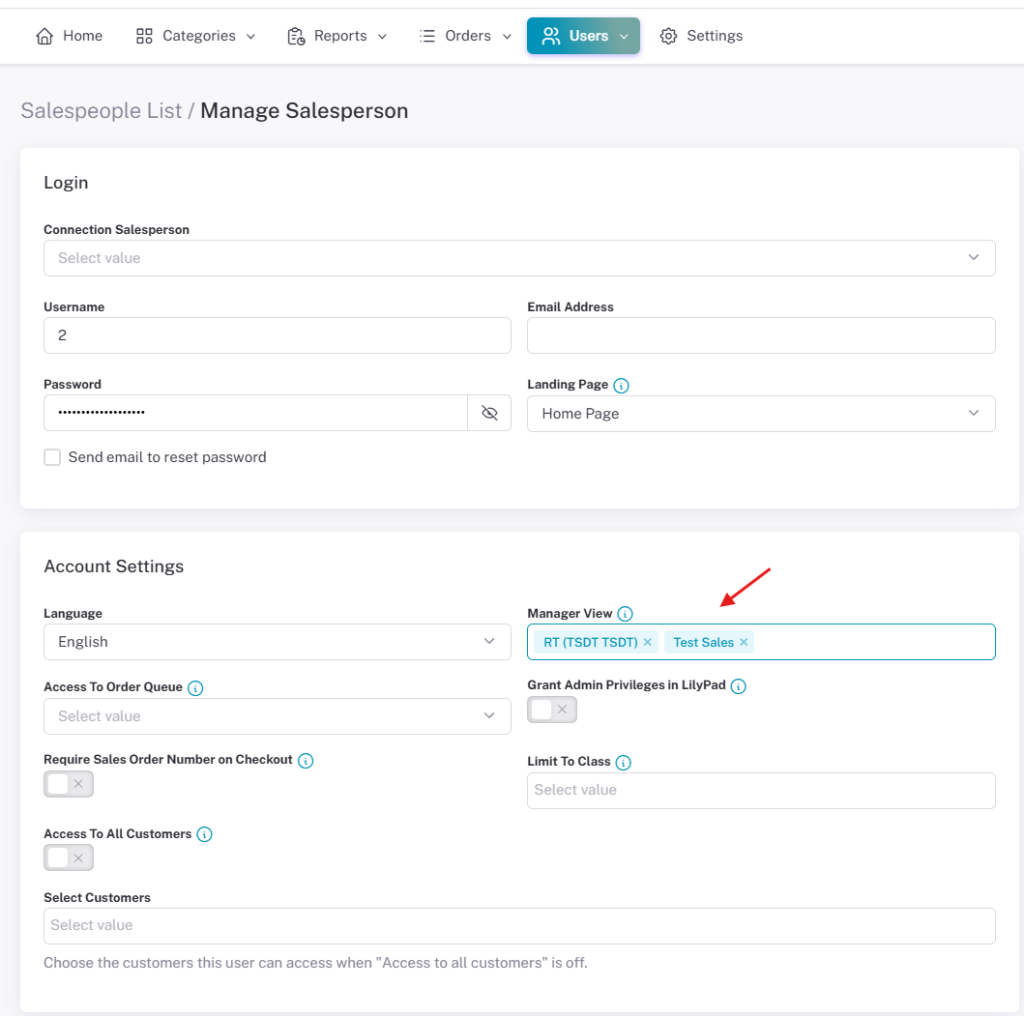The height and width of the screenshot is (1016, 1024).
Task: Click the Login section heading
Action: pyautogui.click(x=66, y=182)
